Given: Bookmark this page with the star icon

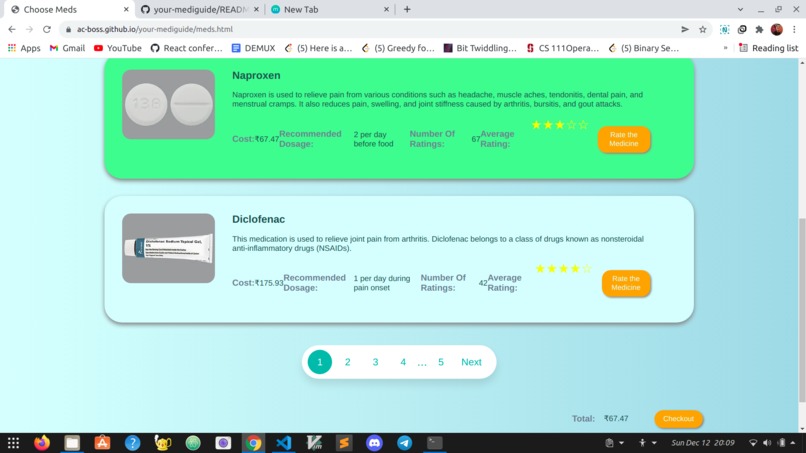Looking at the screenshot, I should 703,29.
